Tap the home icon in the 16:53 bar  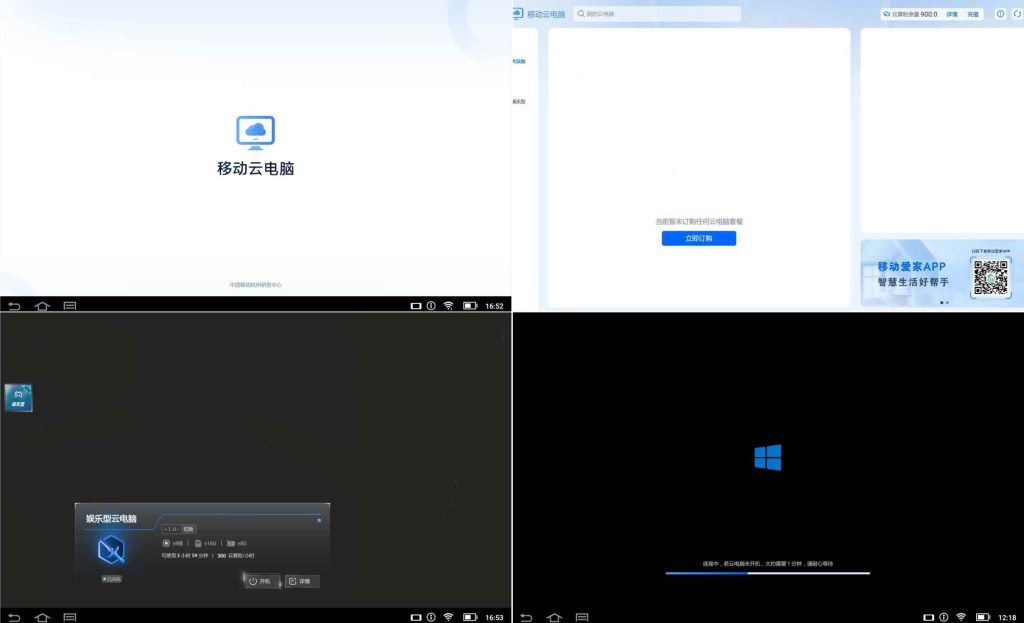[x=42, y=617]
